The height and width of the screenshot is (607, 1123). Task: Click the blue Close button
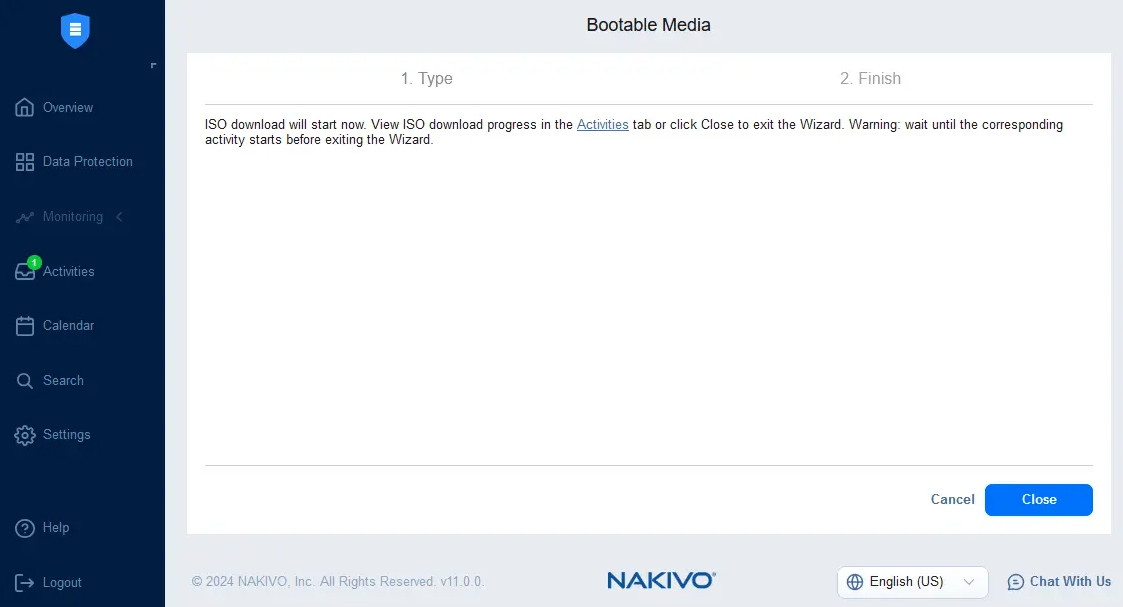(x=1038, y=500)
